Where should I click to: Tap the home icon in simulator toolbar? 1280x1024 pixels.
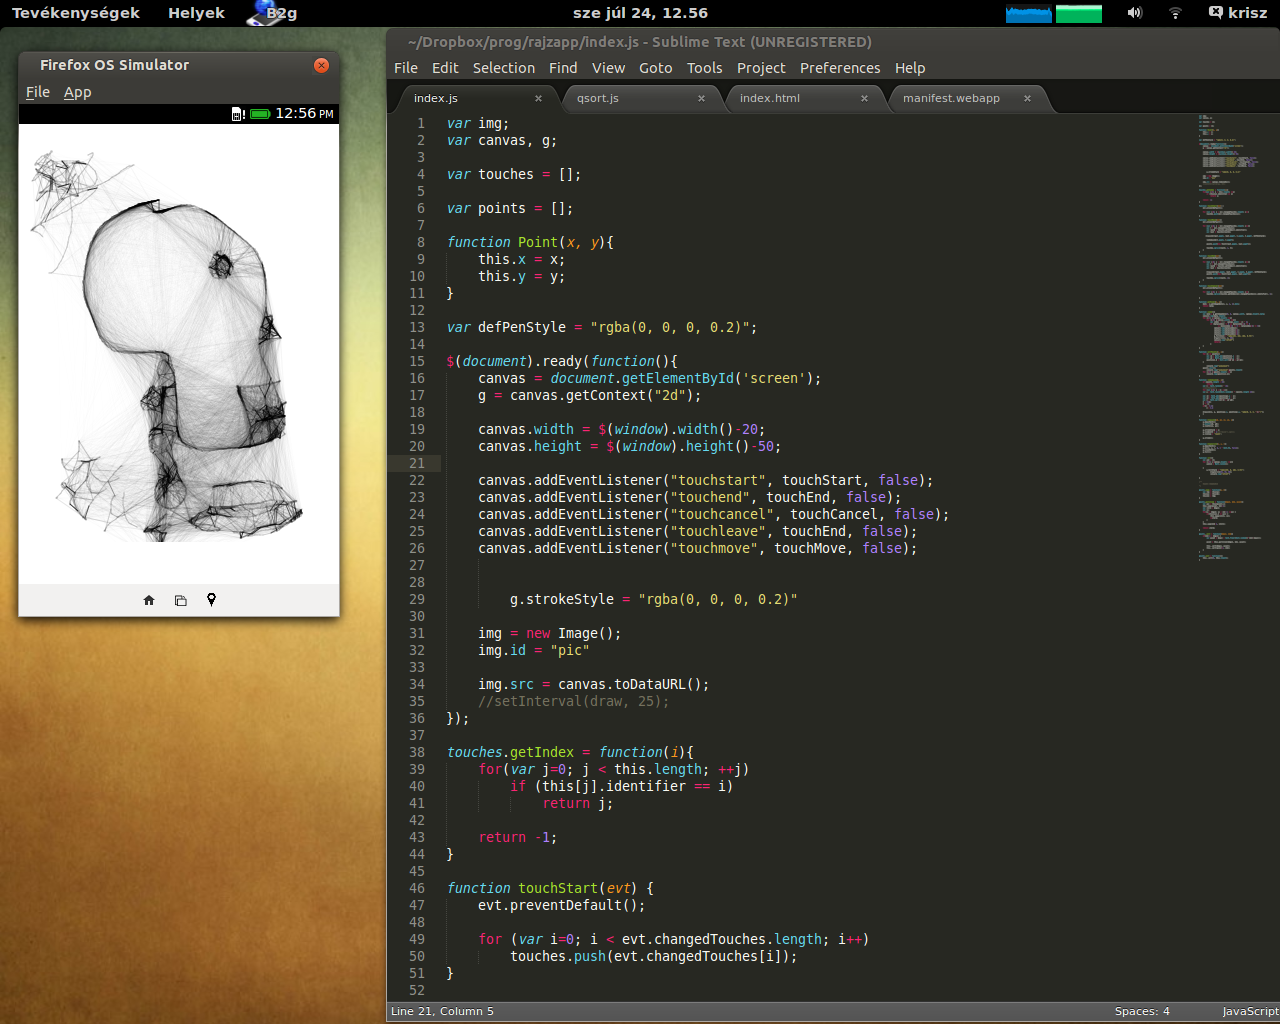149,600
